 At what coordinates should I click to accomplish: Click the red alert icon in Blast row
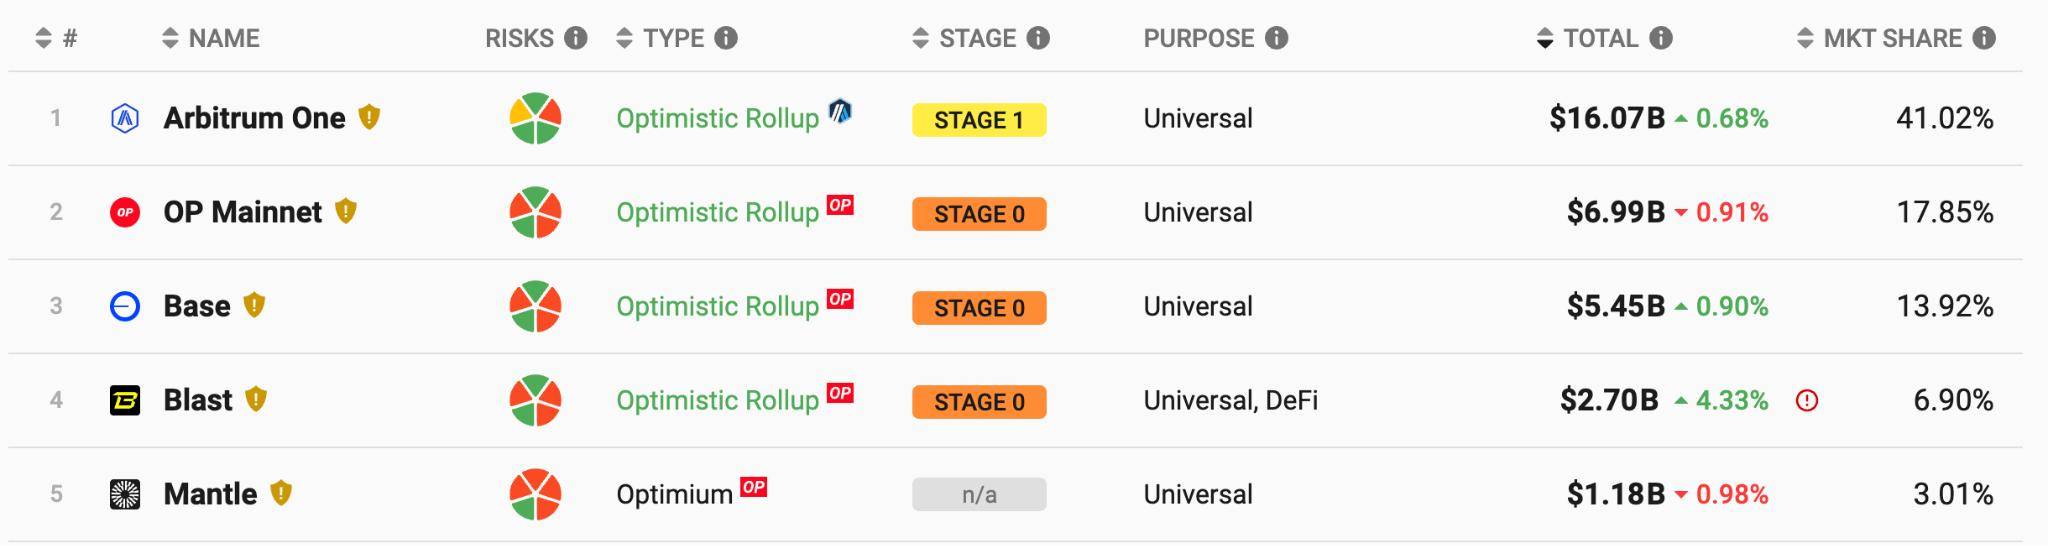pyautogui.click(x=1807, y=401)
